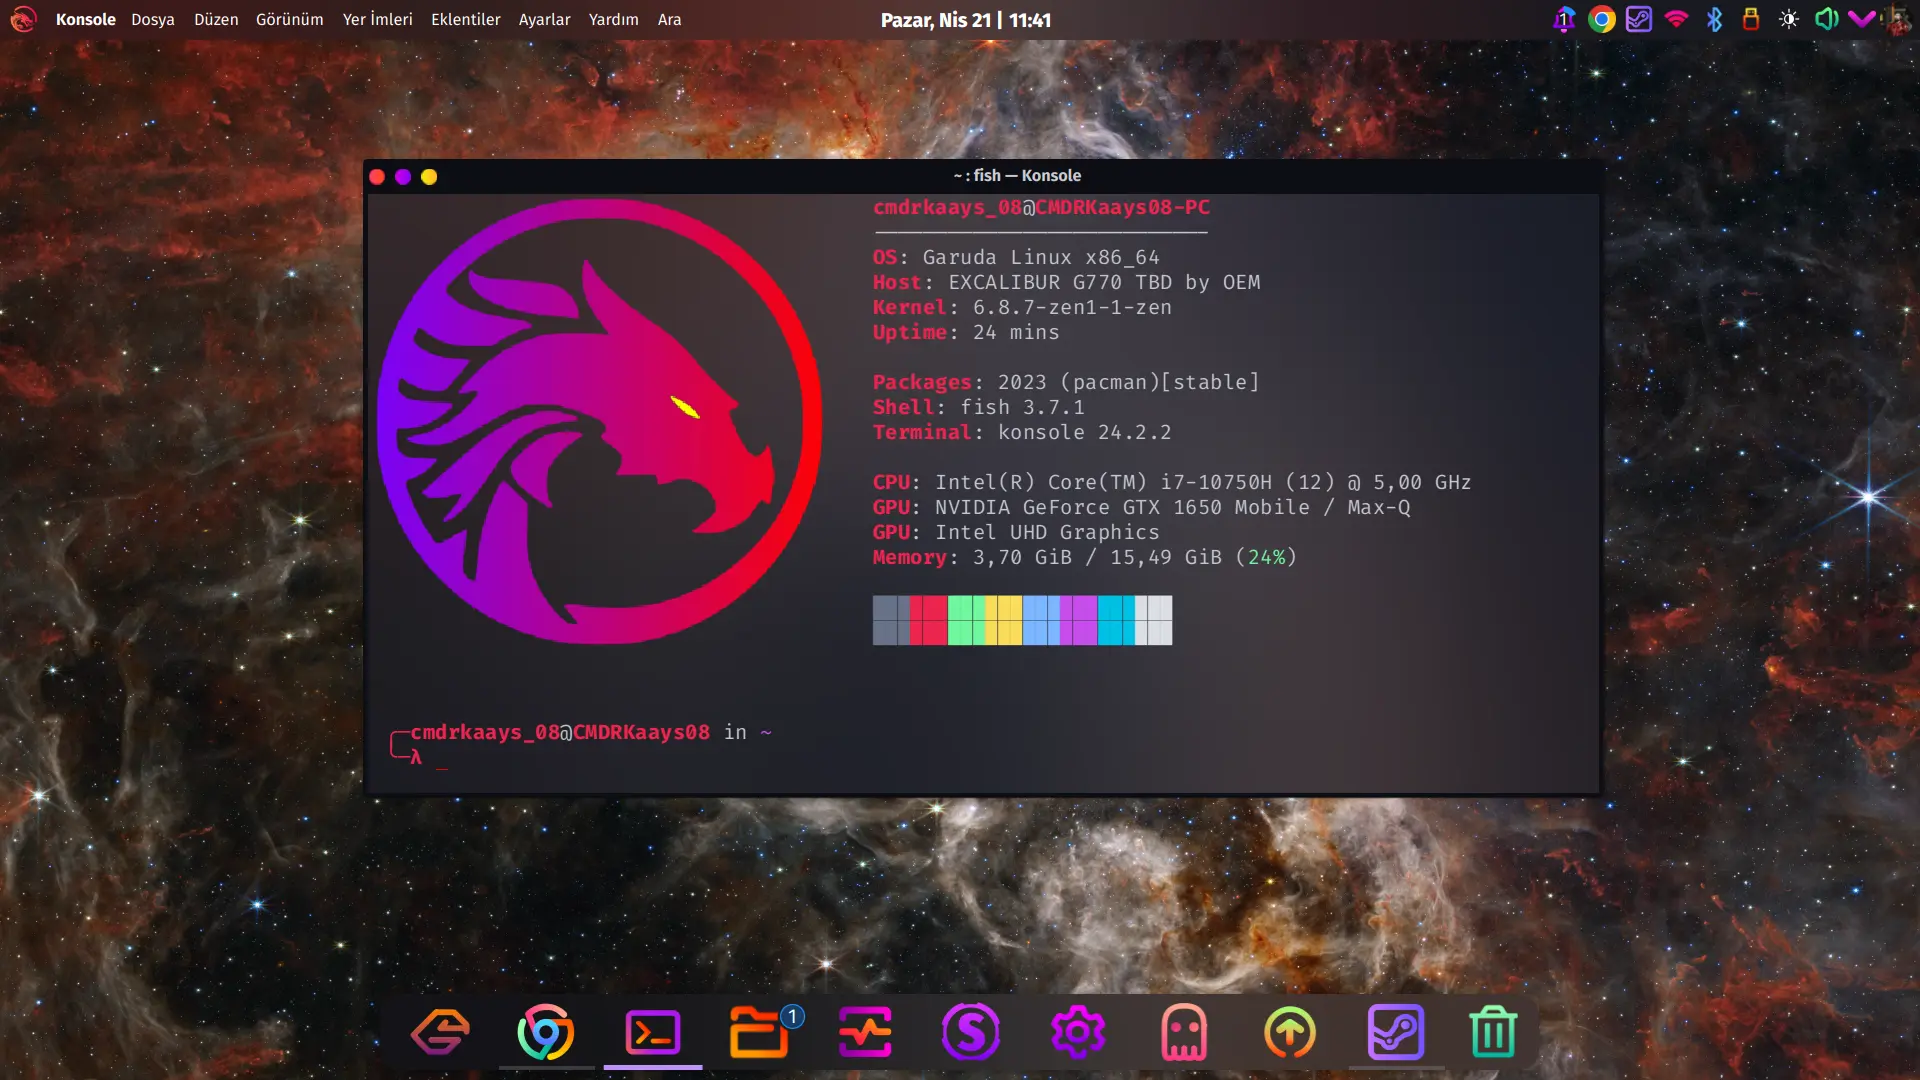The width and height of the screenshot is (1920, 1080).
Task: Open the Wi-Fi network tray icon
Action: pyautogui.click(x=1677, y=19)
